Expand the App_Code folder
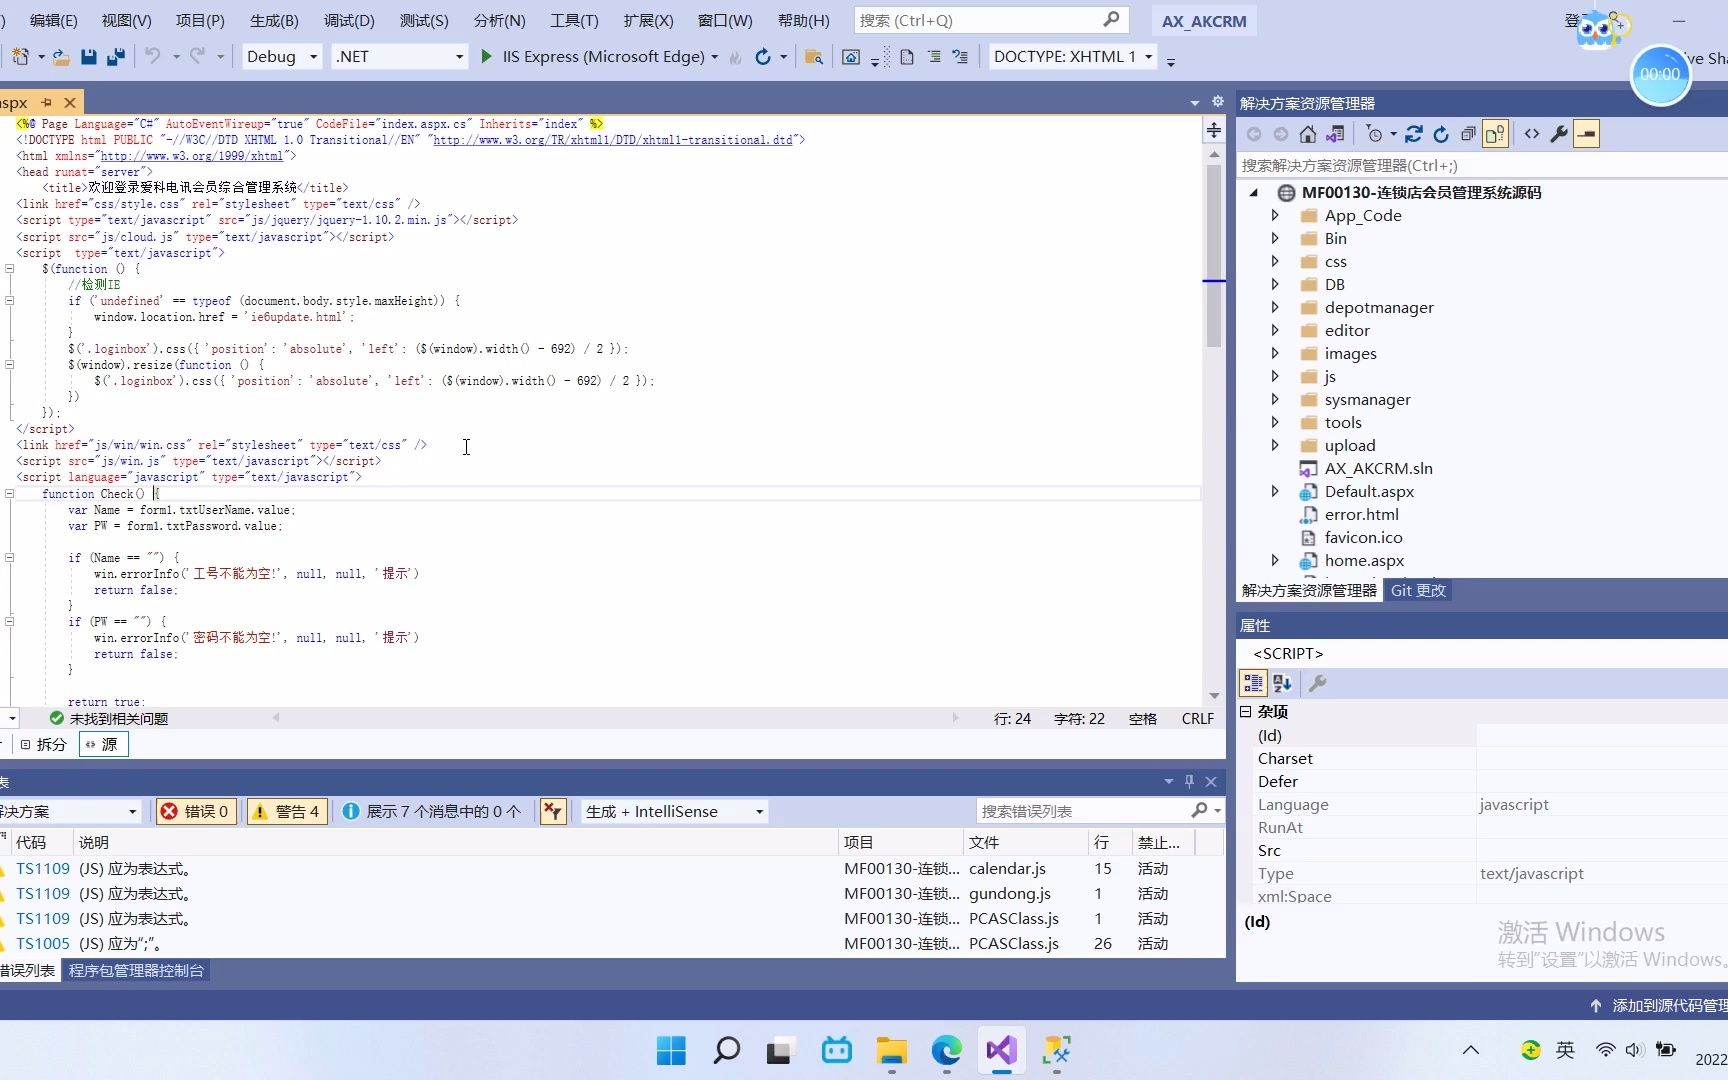This screenshot has width=1728, height=1080. [x=1275, y=215]
